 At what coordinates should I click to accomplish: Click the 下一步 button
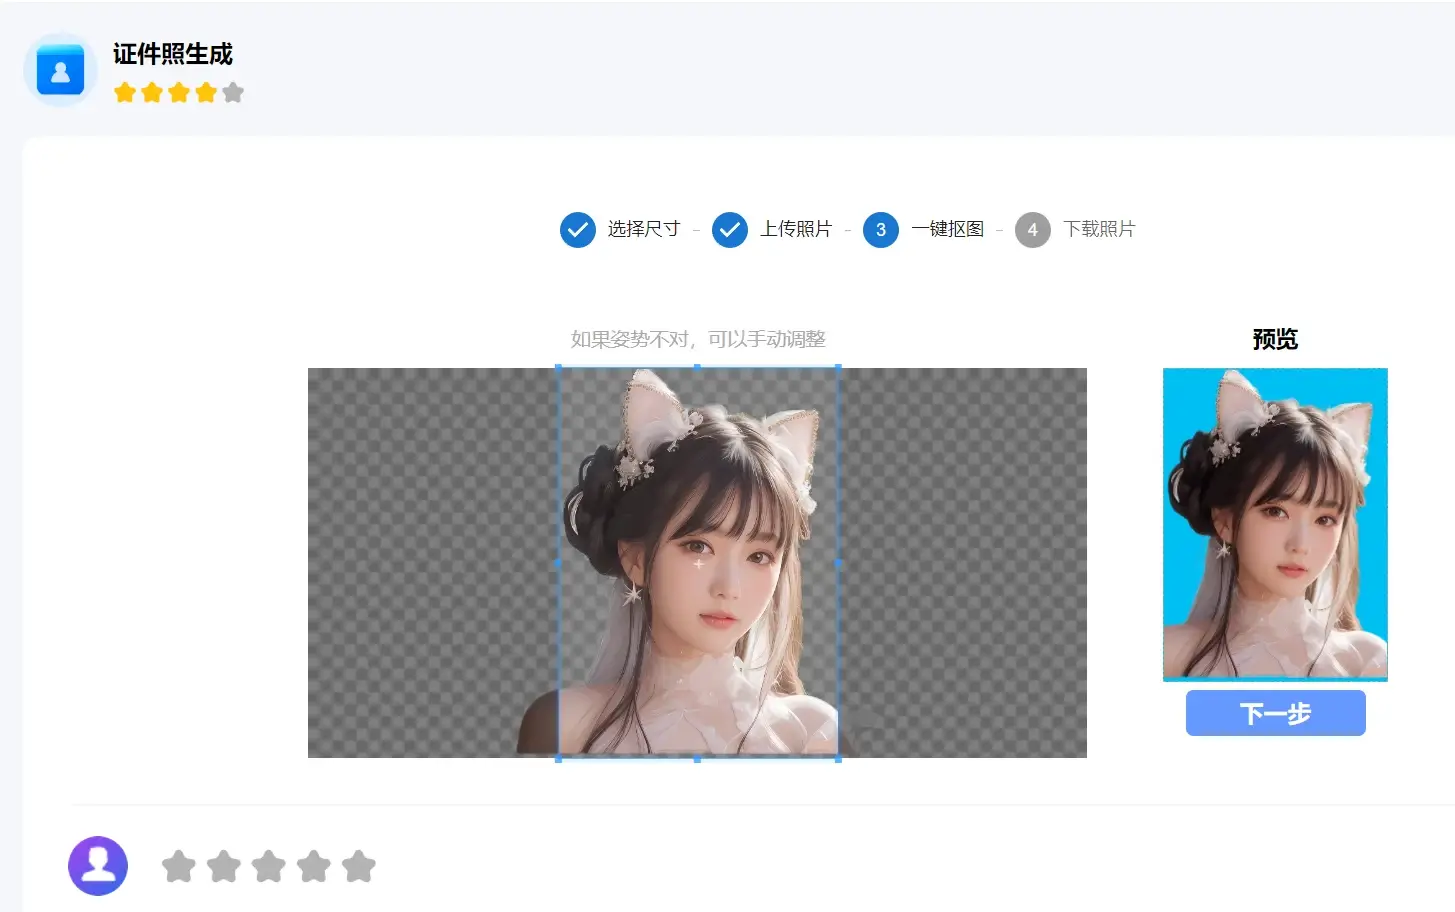[1276, 713]
